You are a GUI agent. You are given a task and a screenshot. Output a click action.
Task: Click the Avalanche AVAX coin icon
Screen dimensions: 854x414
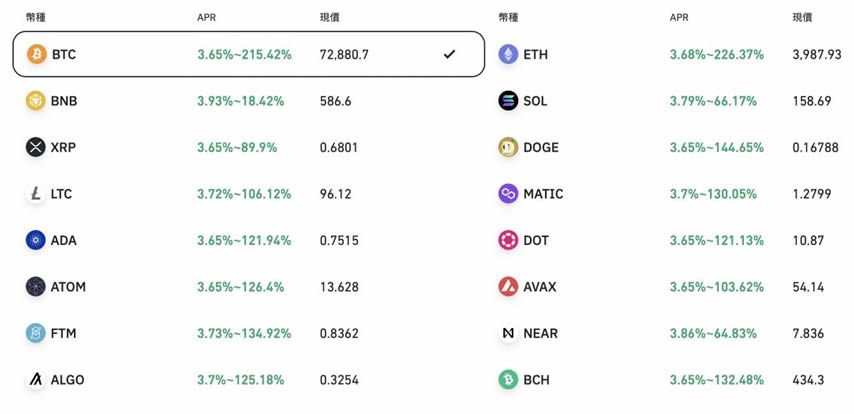click(x=508, y=287)
